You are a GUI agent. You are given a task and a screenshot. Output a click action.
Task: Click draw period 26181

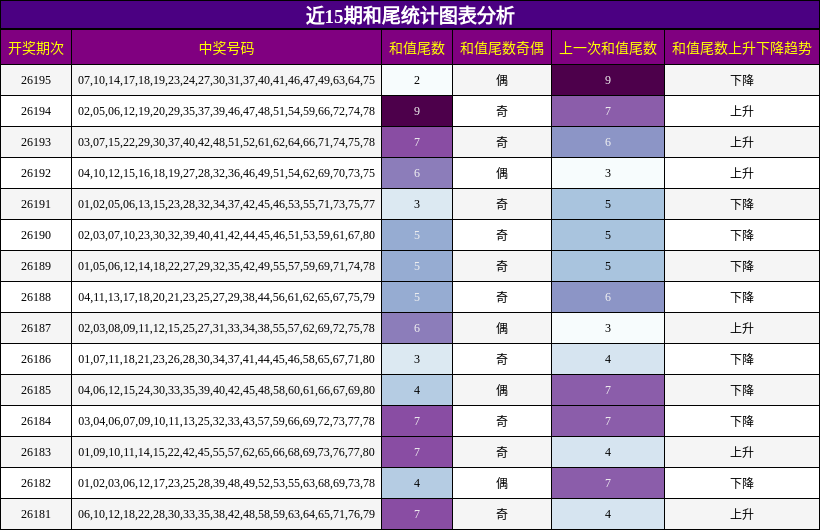[x=36, y=514]
